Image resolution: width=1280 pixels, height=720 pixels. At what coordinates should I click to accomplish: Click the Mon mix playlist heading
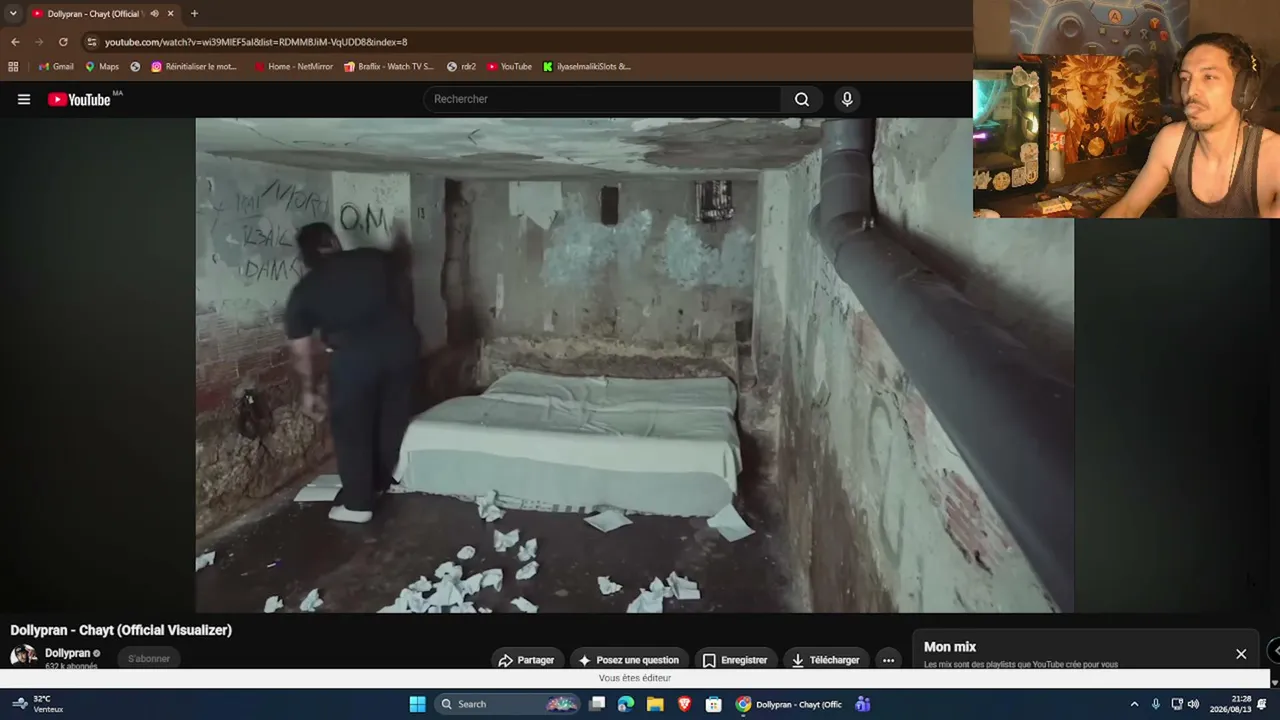950,647
